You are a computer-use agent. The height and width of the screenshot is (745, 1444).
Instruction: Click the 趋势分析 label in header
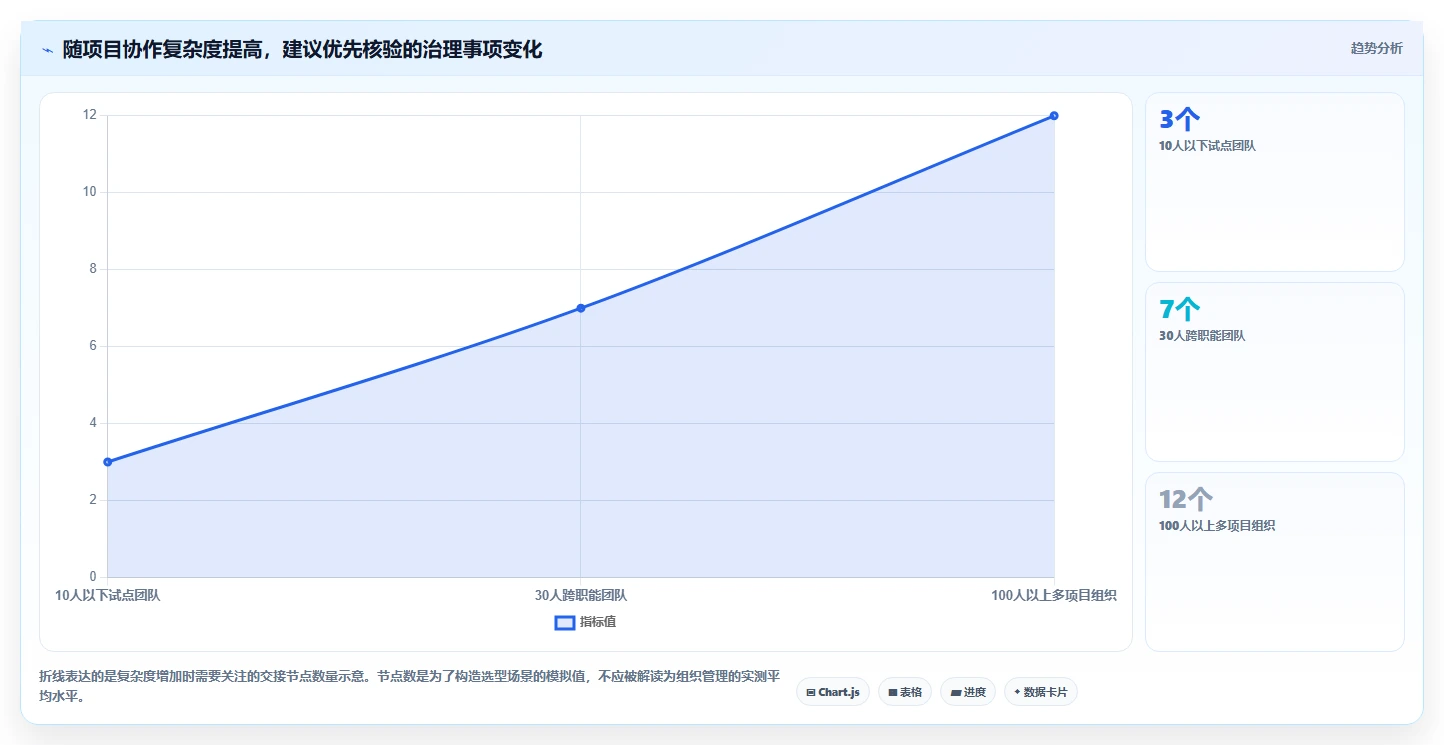[1376, 48]
